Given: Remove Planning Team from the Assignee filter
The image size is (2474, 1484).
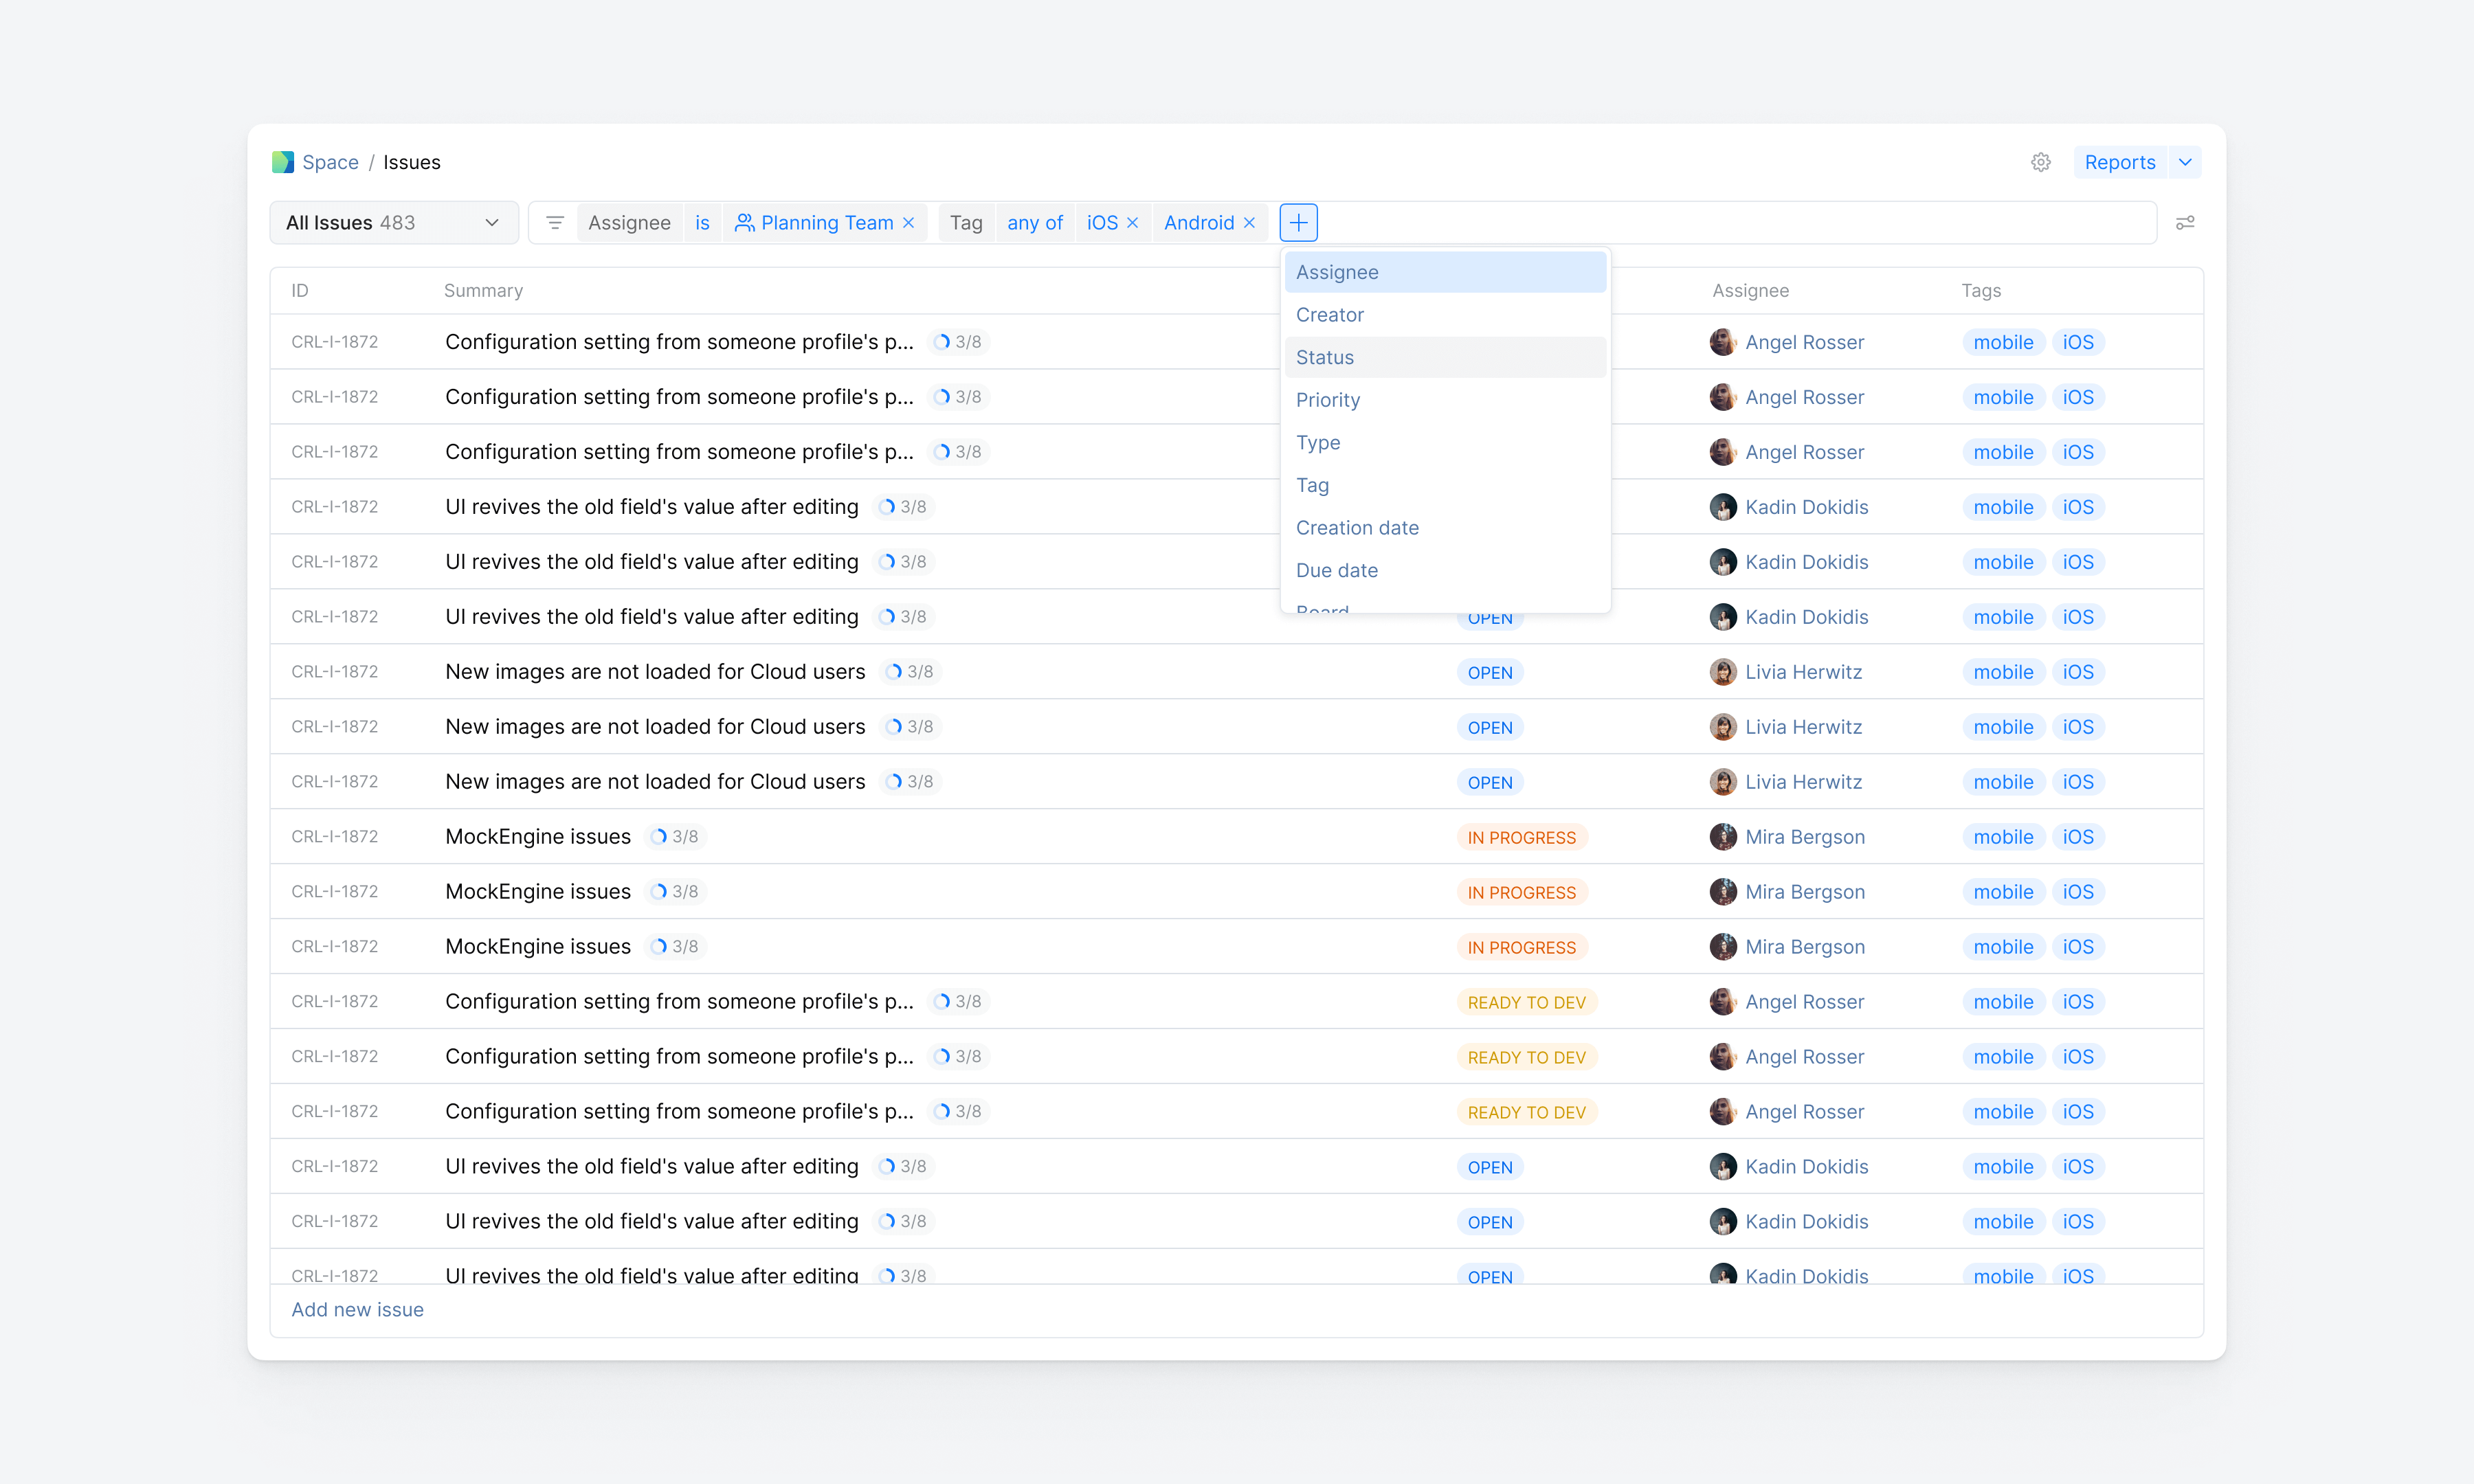Looking at the screenshot, I should 908,222.
